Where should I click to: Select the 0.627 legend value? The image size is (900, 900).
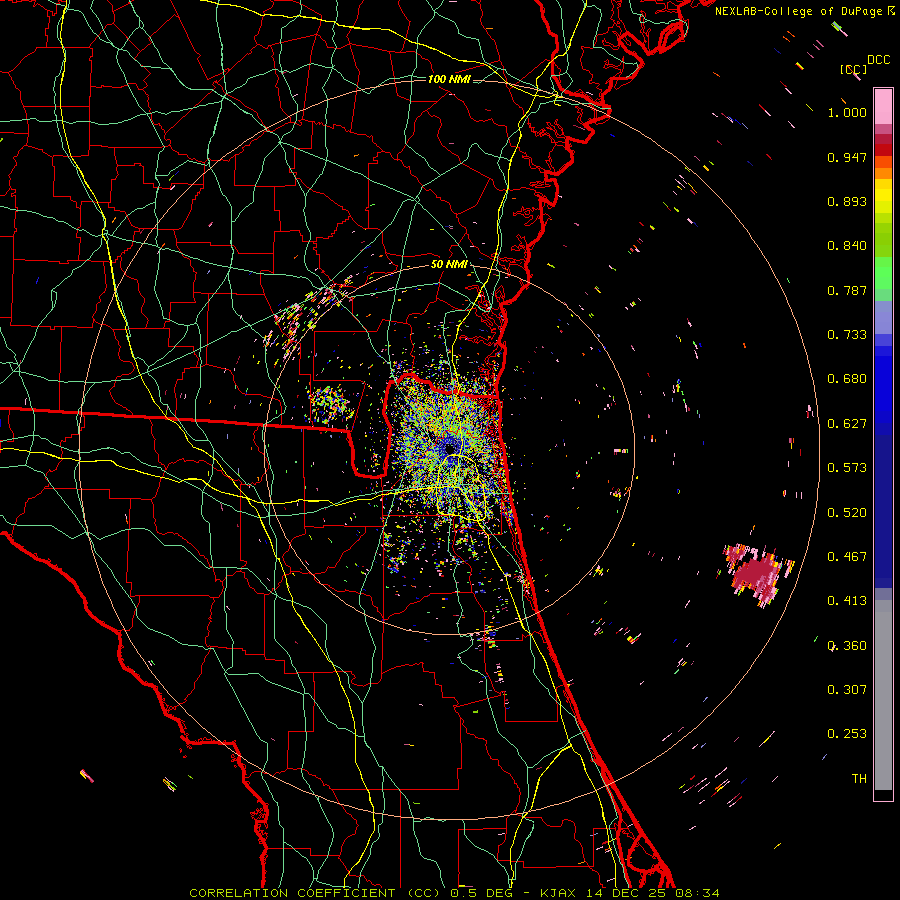coord(847,424)
